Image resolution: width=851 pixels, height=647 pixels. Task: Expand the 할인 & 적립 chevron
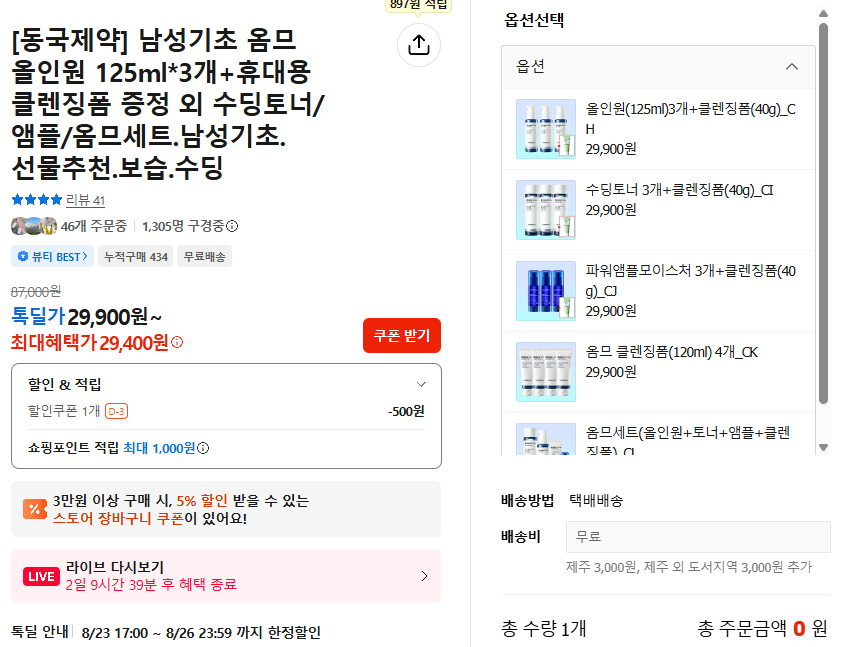tap(421, 384)
